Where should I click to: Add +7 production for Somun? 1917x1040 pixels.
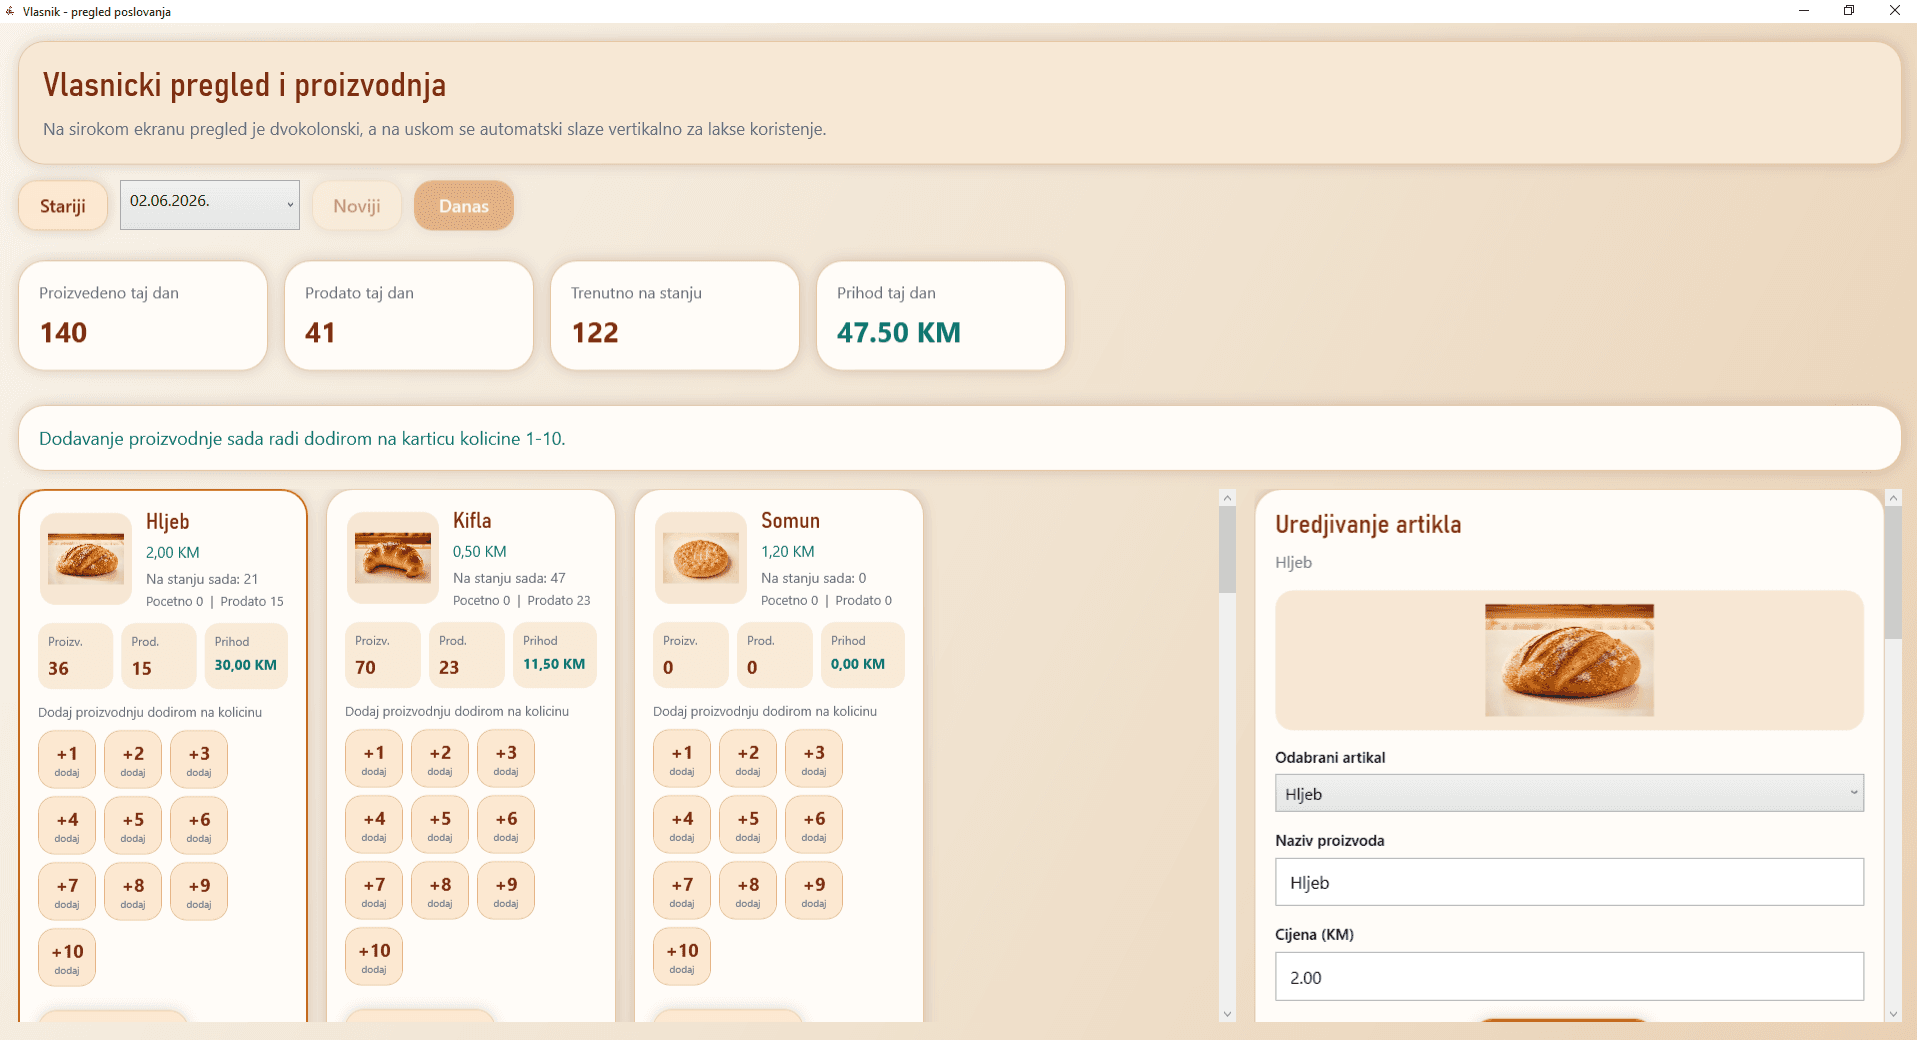(x=682, y=891)
